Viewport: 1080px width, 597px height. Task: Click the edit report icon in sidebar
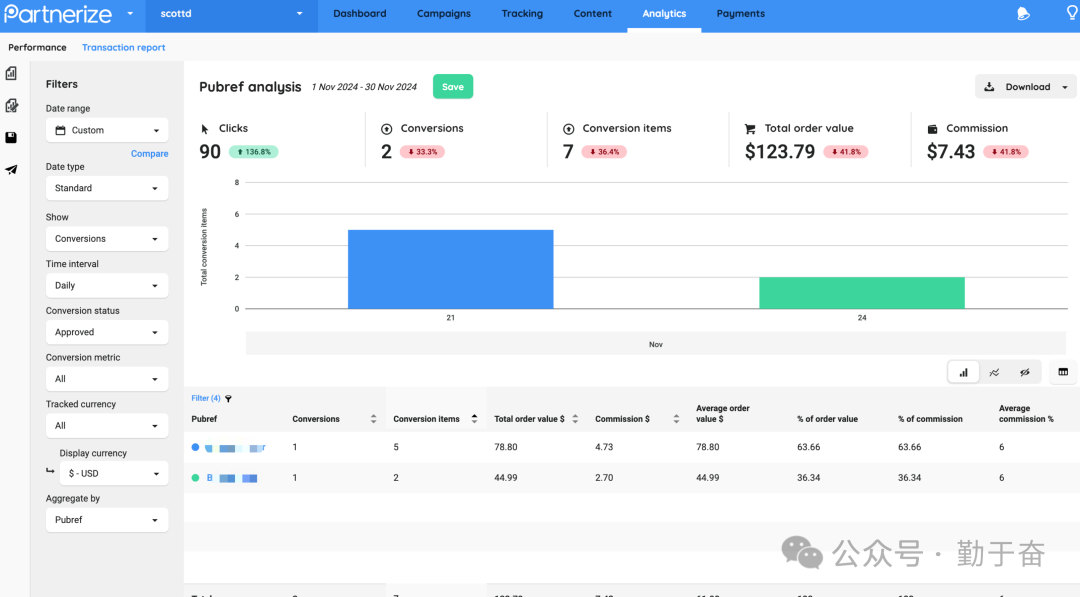coord(11,105)
